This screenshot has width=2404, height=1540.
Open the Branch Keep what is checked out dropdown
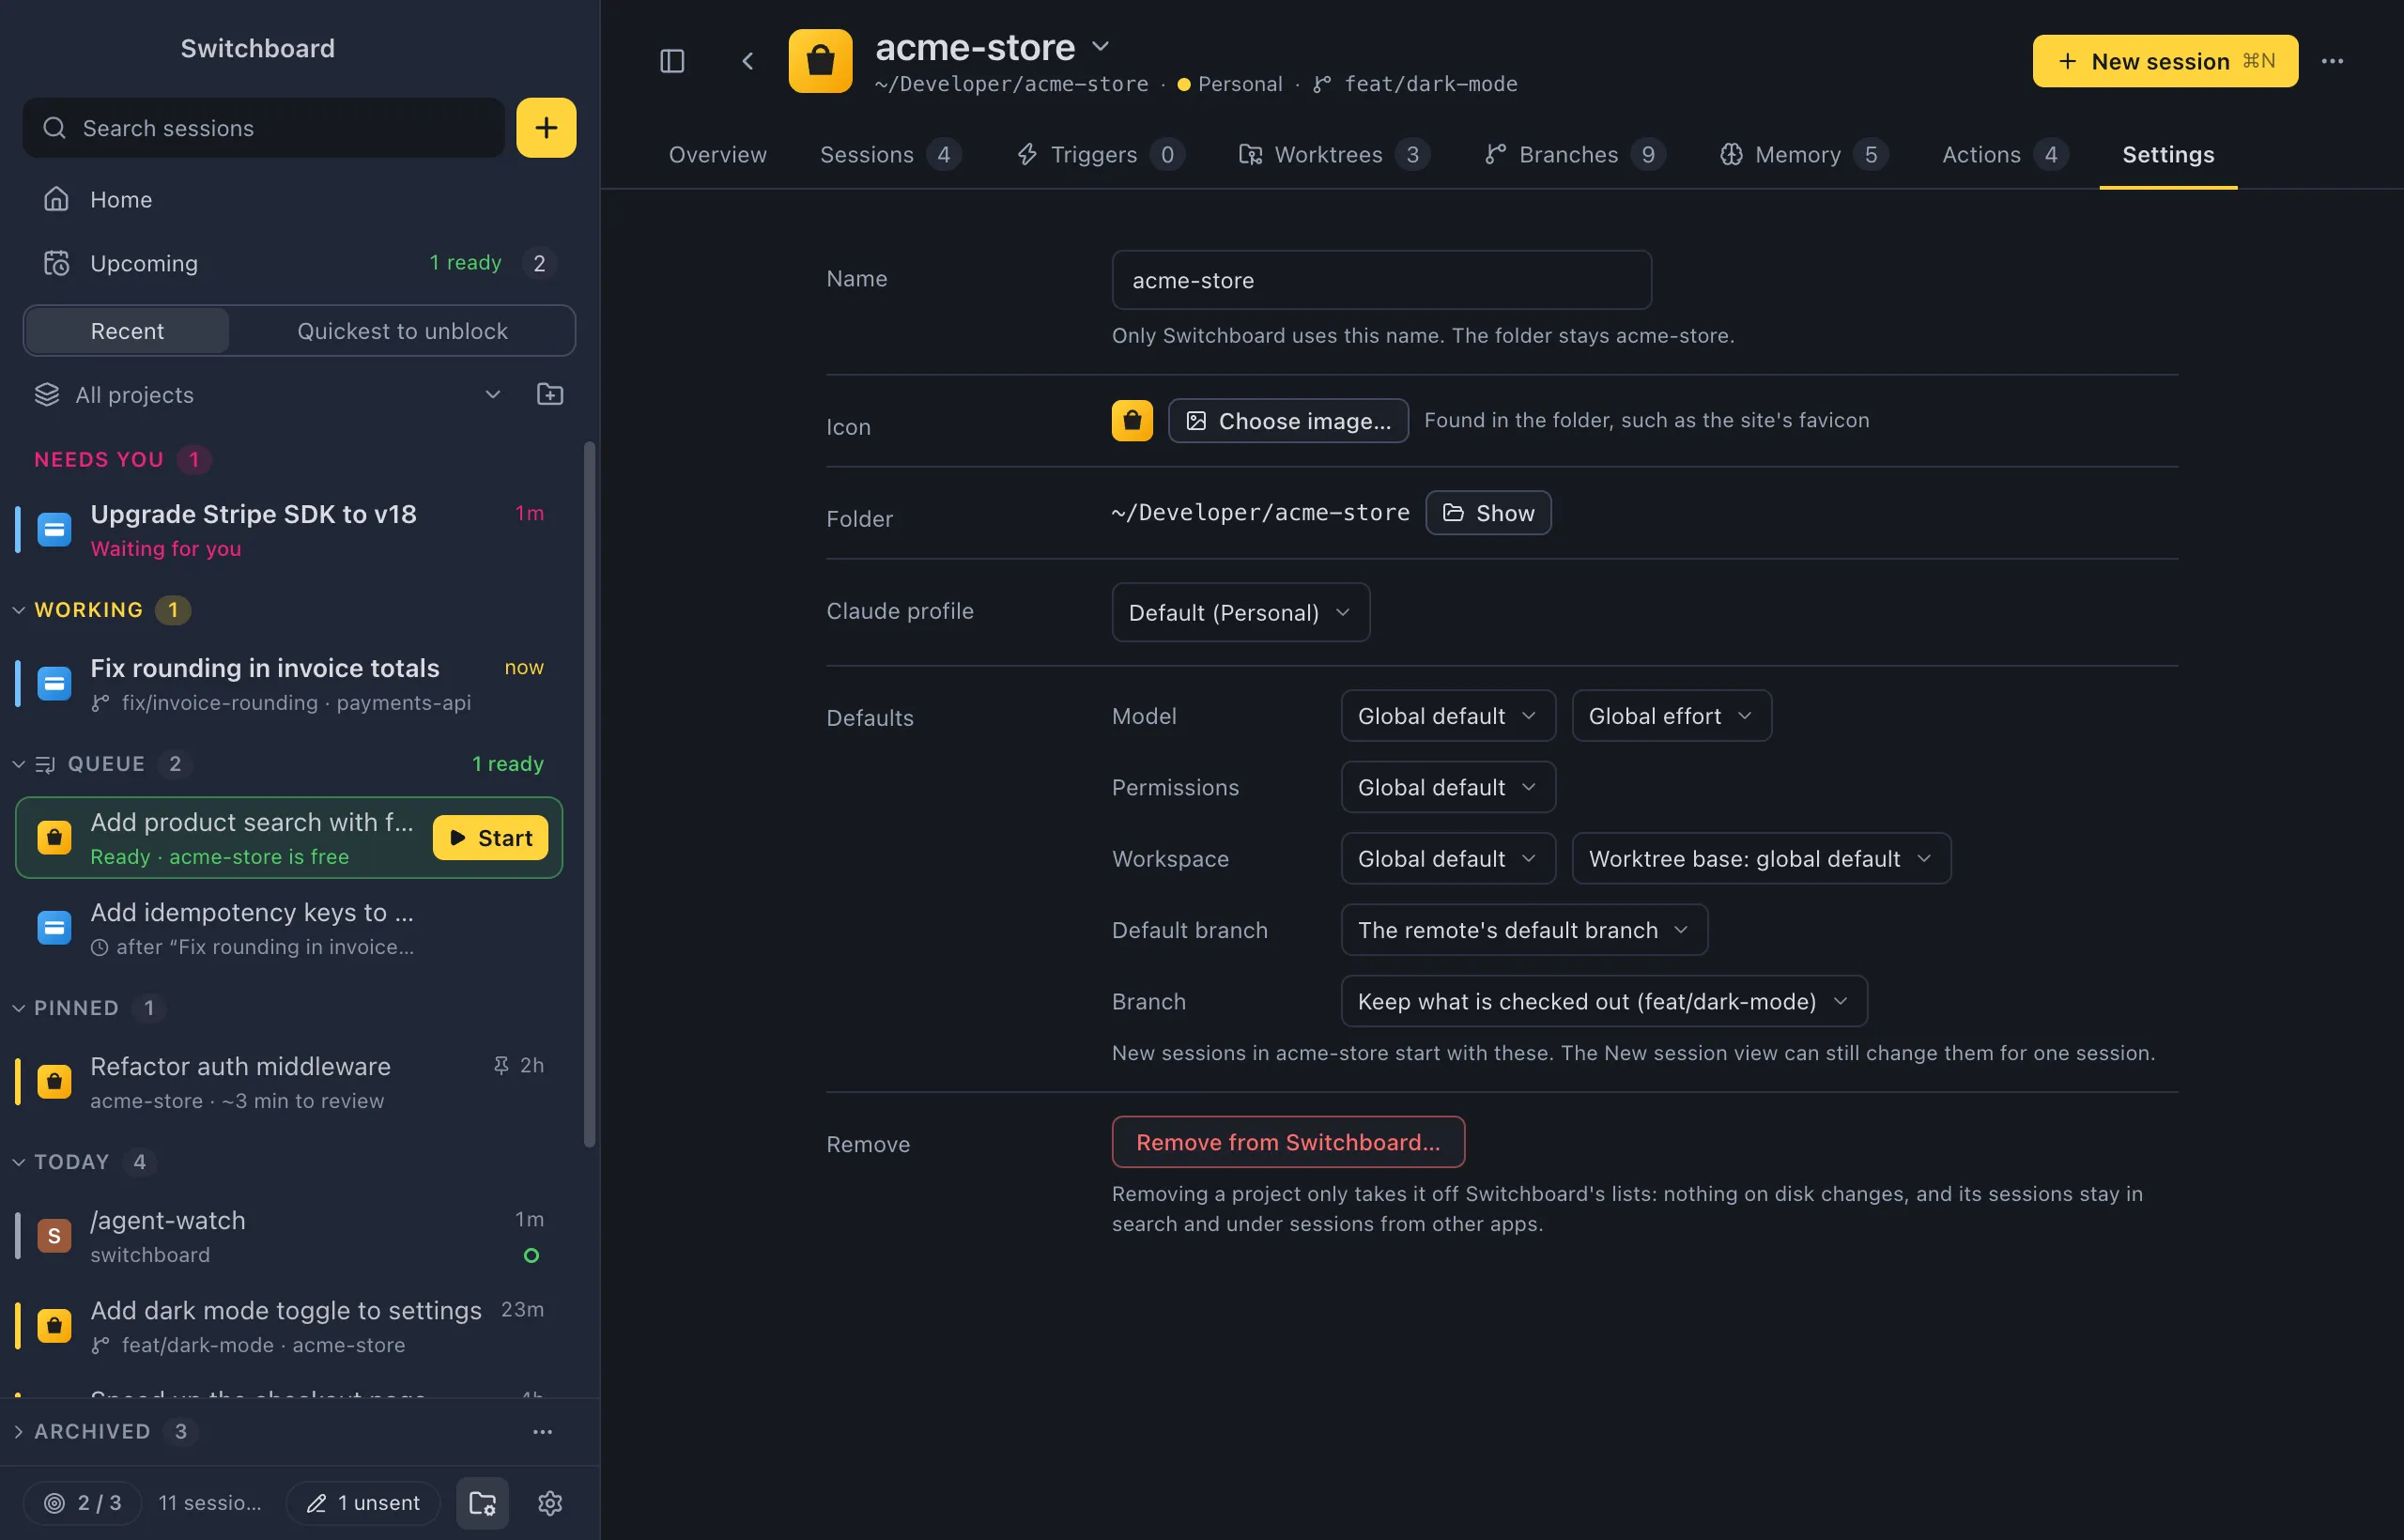(x=1603, y=1001)
